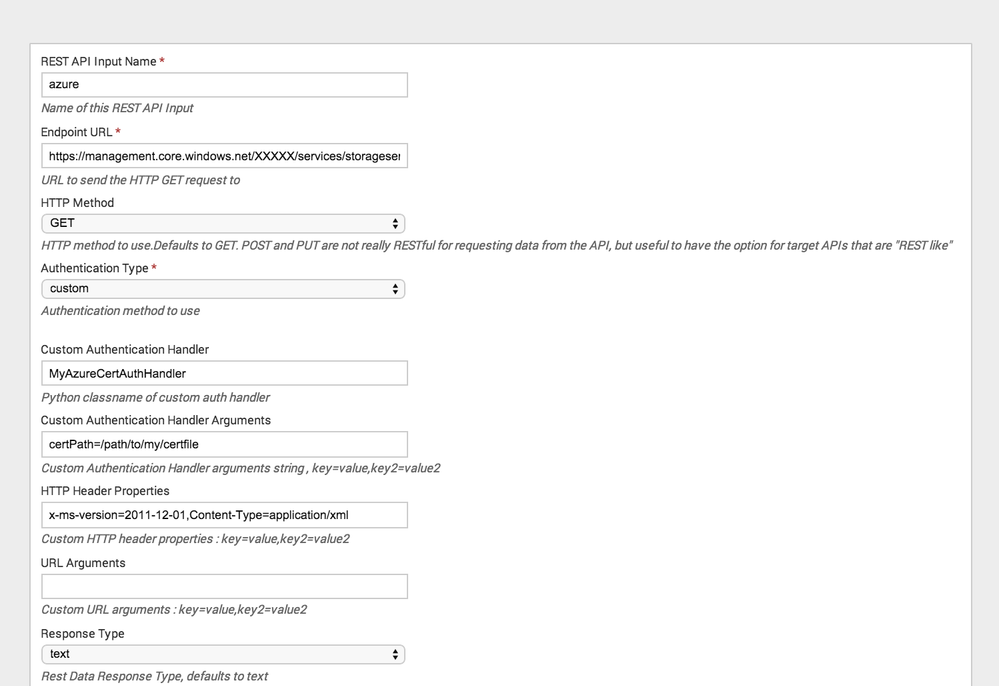This screenshot has width=999, height=686.
Task: Click the "Custom Authentication Handler" label
Action: pyautogui.click(x=125, y=350)
